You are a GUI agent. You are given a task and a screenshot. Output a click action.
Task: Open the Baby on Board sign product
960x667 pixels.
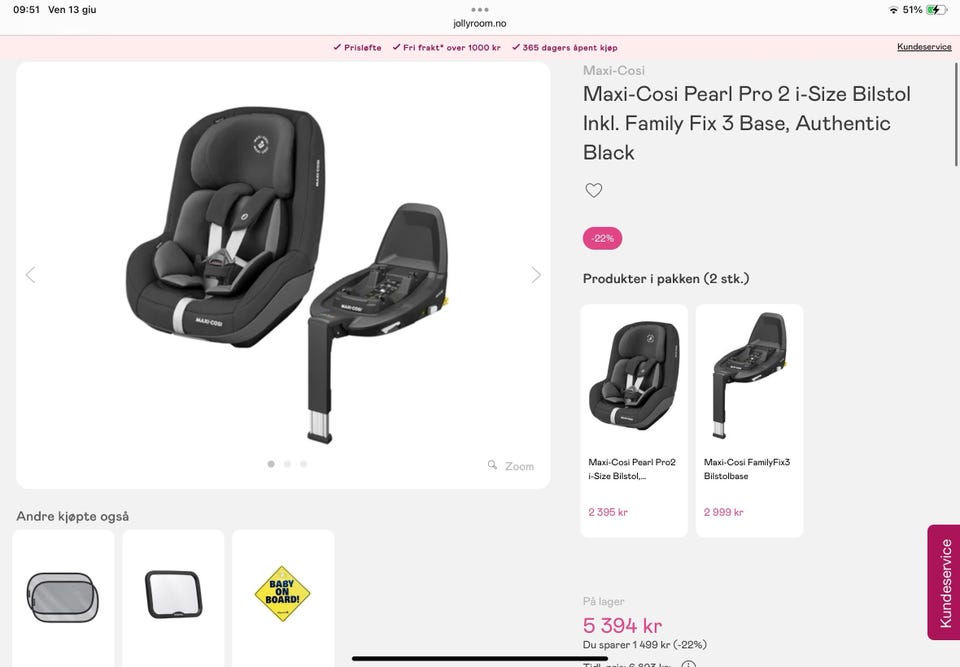tap(283, 598)
